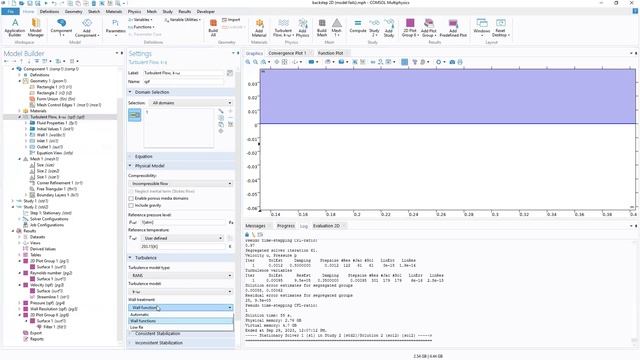Collapse the Turbulence section
Viewport: 640px width, 360px height.
pyautogui.click(x=130, y=258)
